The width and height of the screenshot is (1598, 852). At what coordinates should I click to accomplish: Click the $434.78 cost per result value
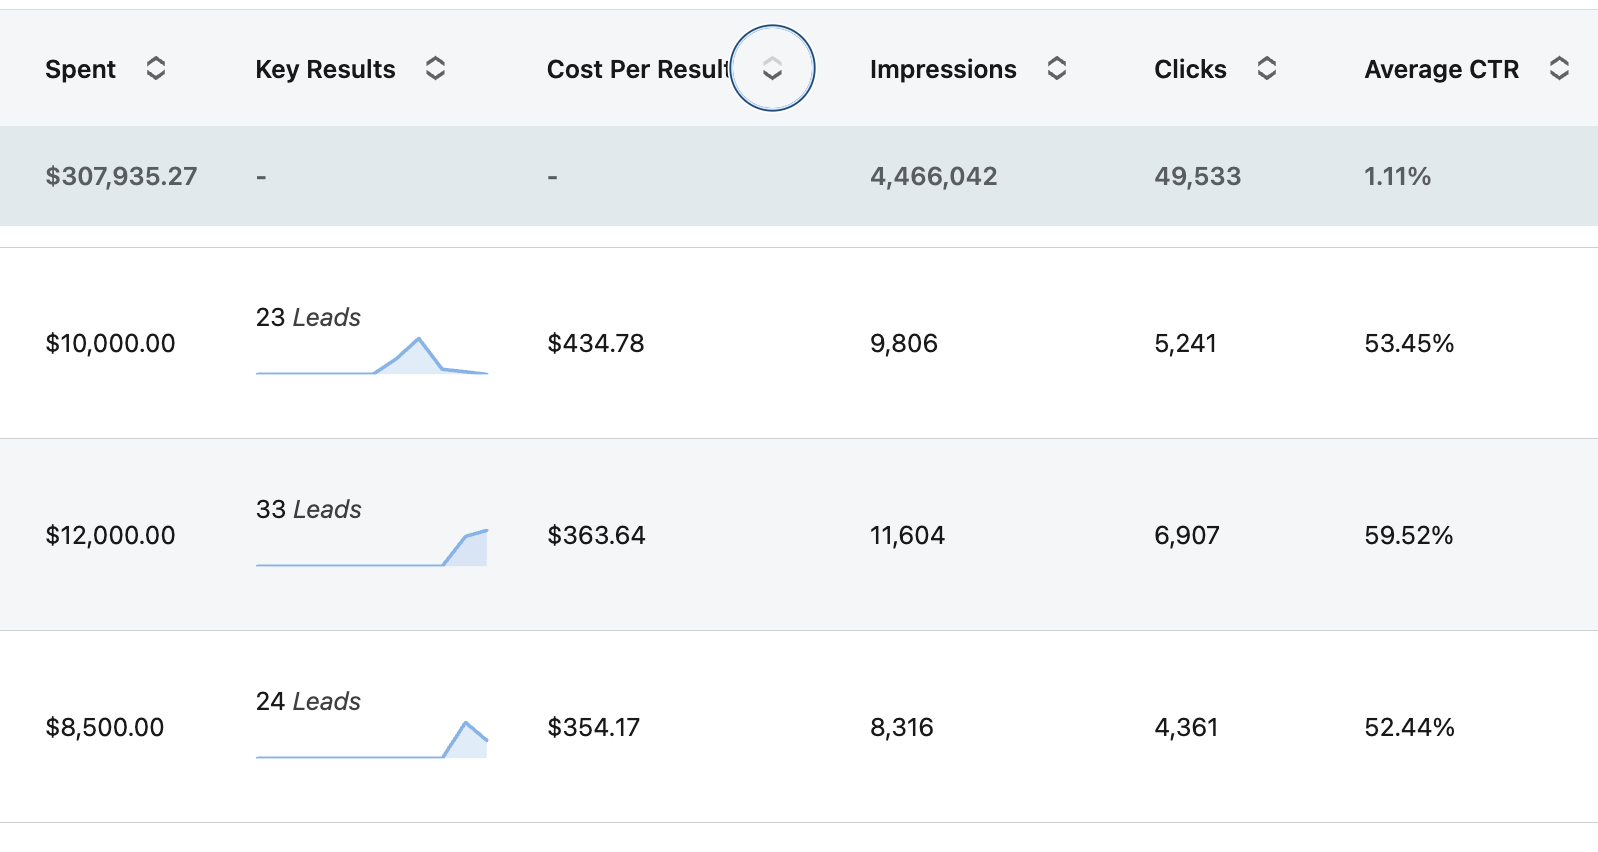[x=595, y=344]
